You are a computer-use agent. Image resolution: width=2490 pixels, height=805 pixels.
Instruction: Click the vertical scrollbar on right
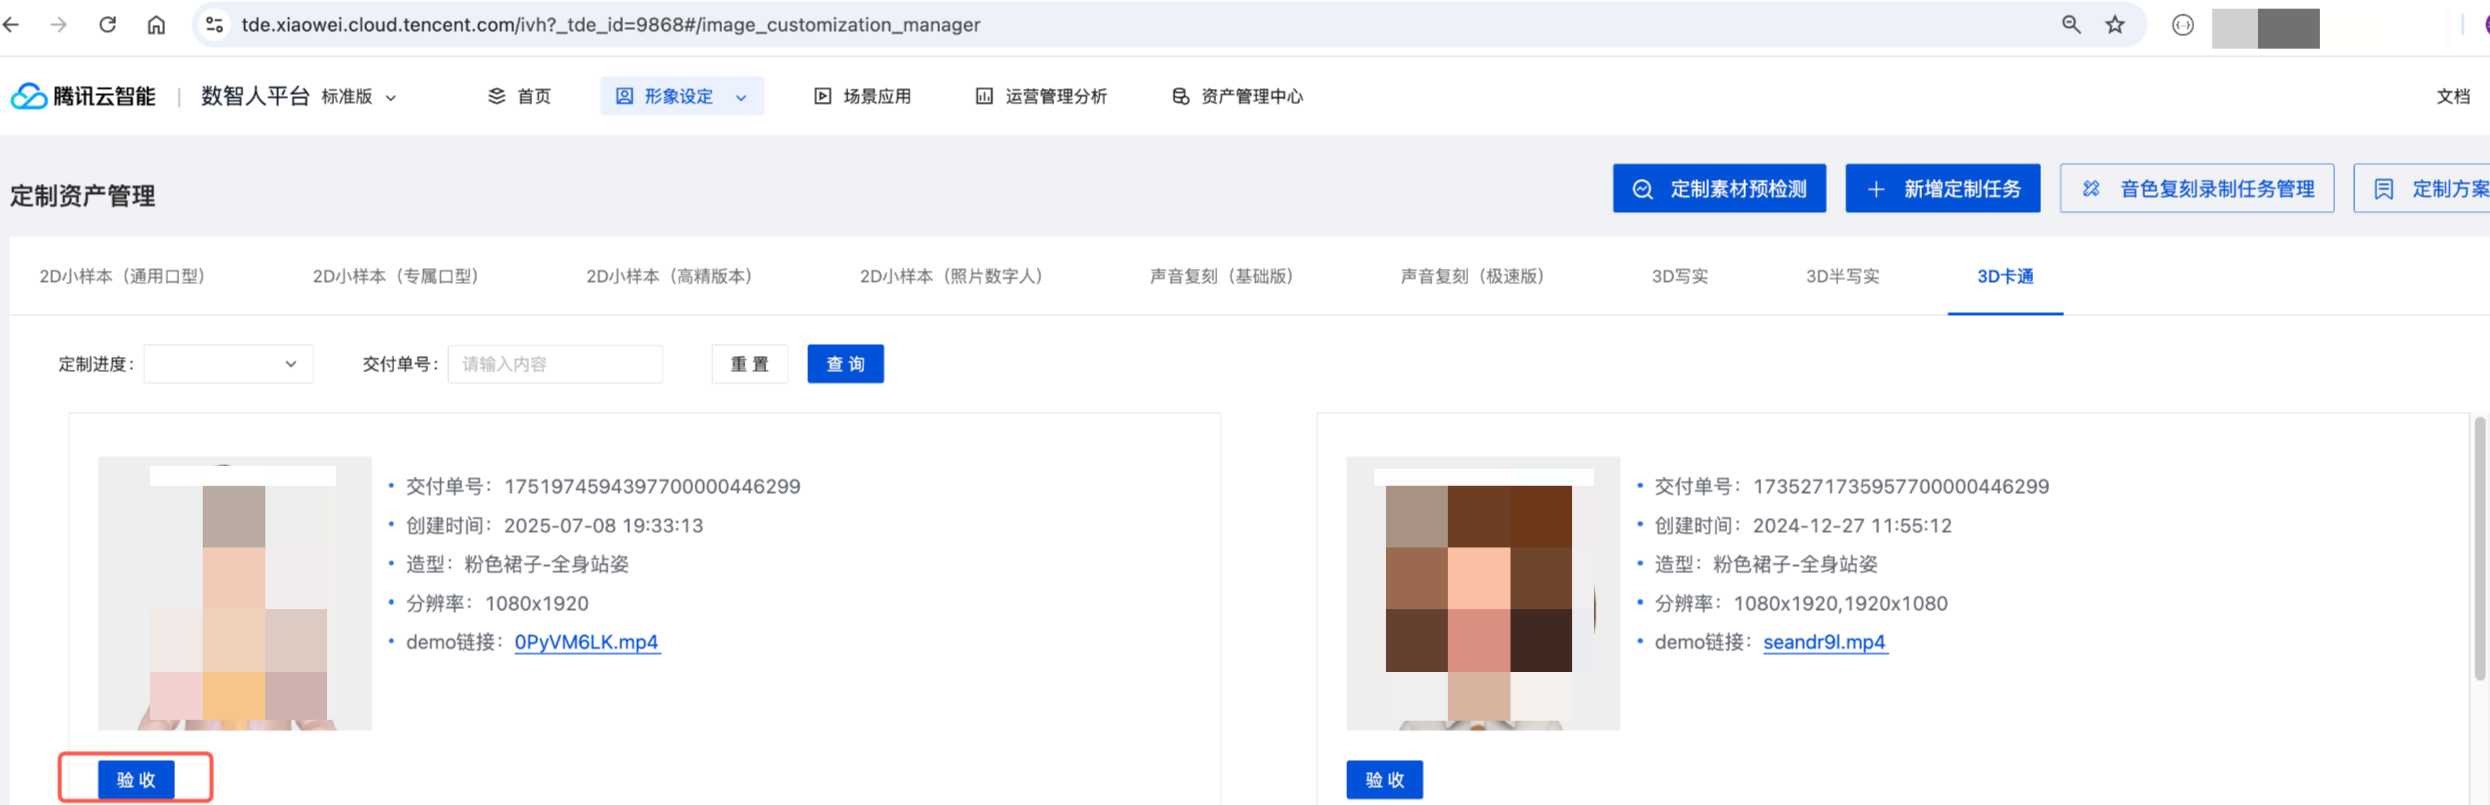point(2479,550)
